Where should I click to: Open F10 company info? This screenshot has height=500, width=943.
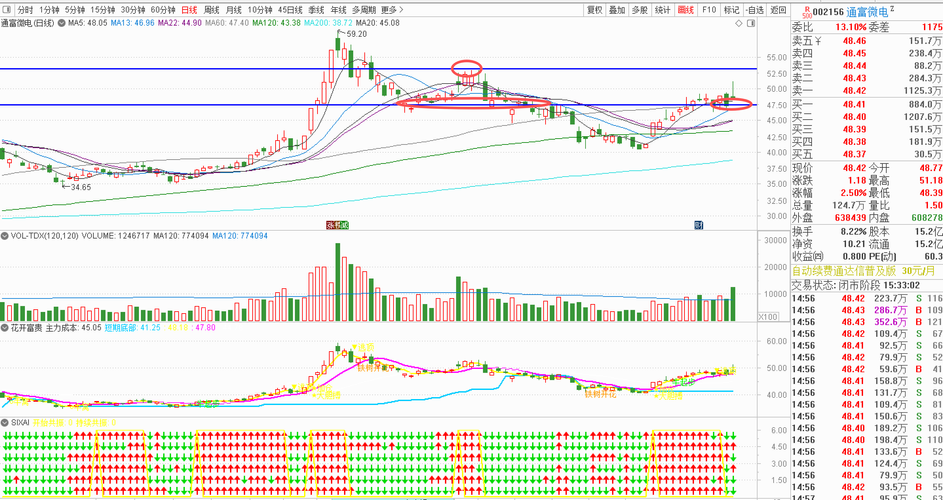[708, 10]
